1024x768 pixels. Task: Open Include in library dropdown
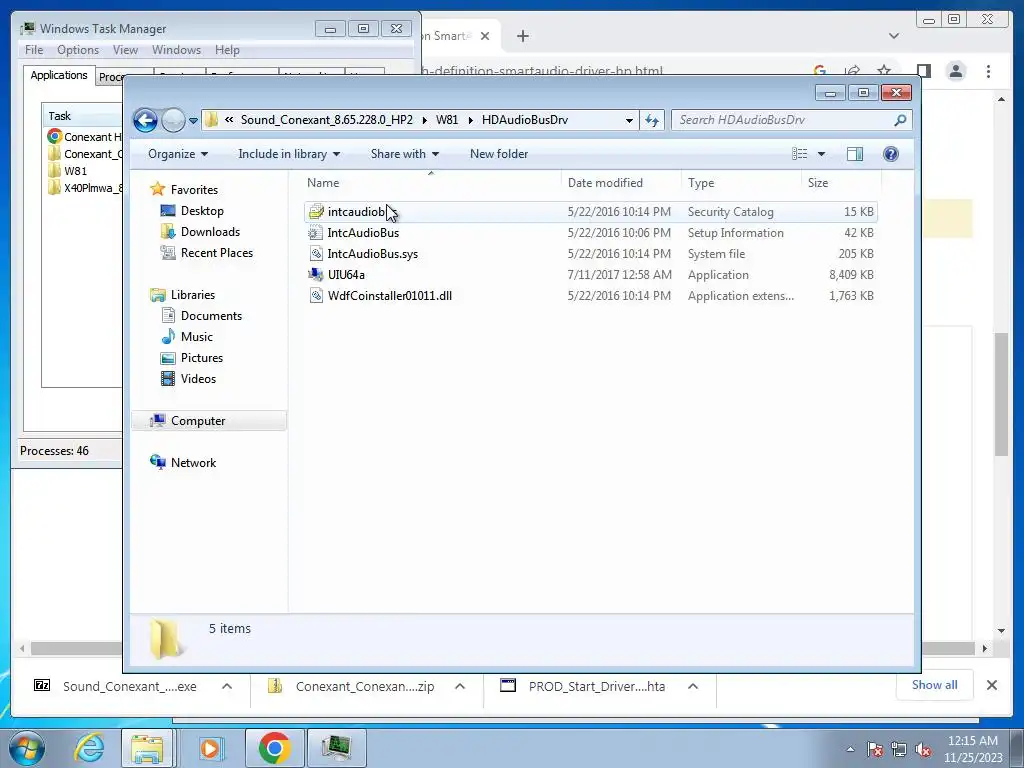289,154
